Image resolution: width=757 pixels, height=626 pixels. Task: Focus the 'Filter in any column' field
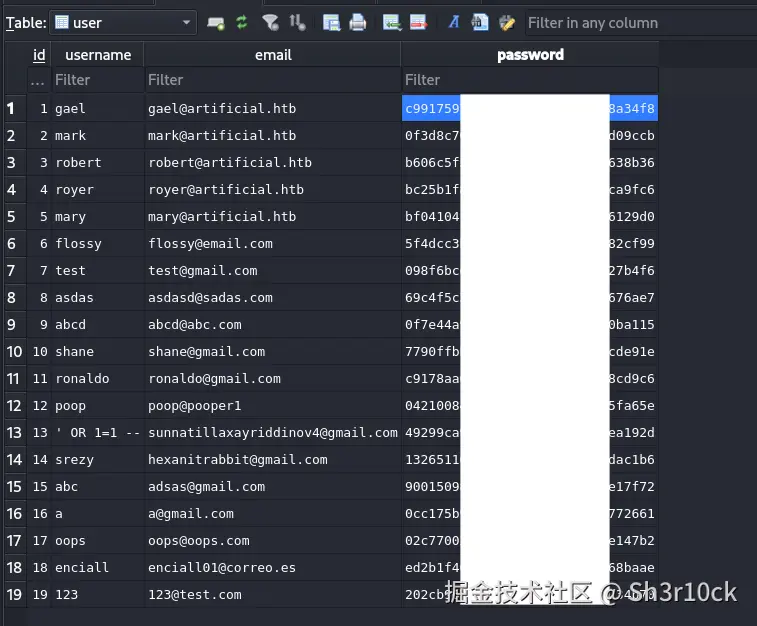641,23
